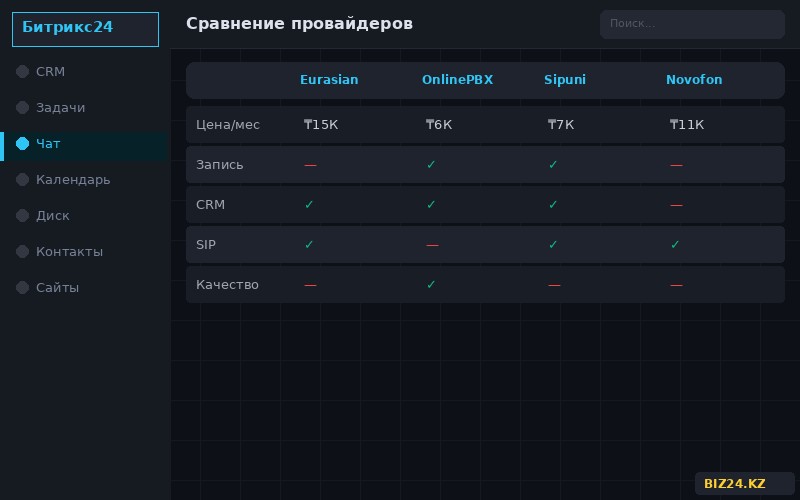
Task: Click Eurasian's checkmark in the CRM row
Action: (x=309, y=205)
